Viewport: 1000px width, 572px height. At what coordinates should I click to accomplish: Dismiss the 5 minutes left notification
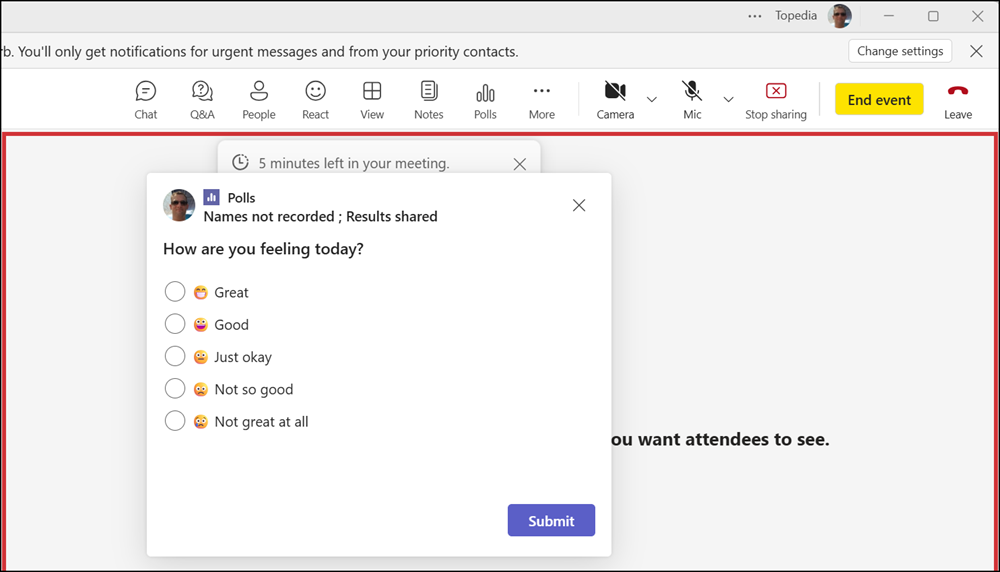tap(519, 164)
